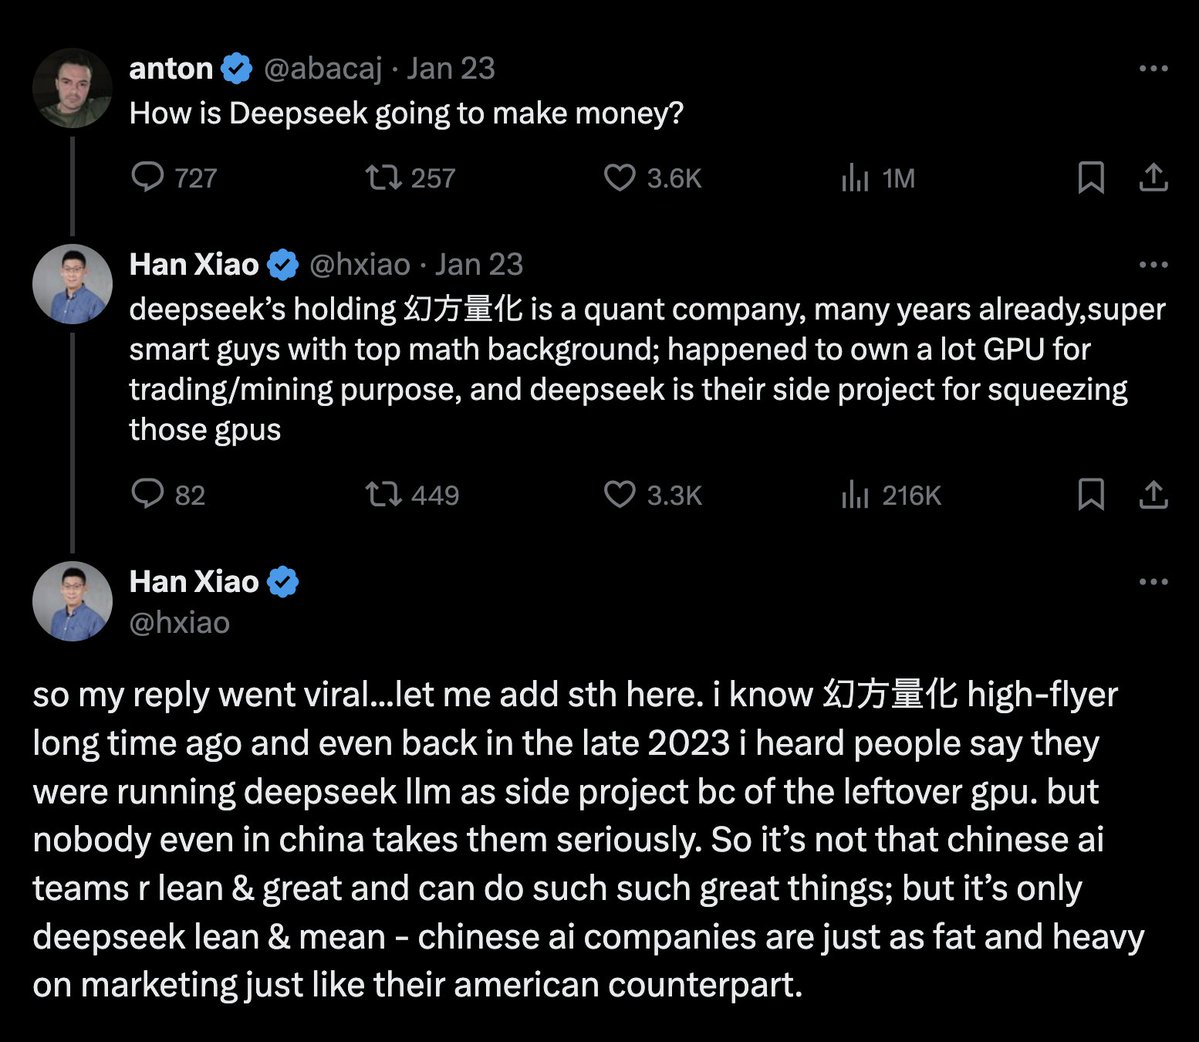Viewport: 1199px width, 1042px height.
Task: Open more options on Han Xiao's reply
Action: pos(1153,265)
